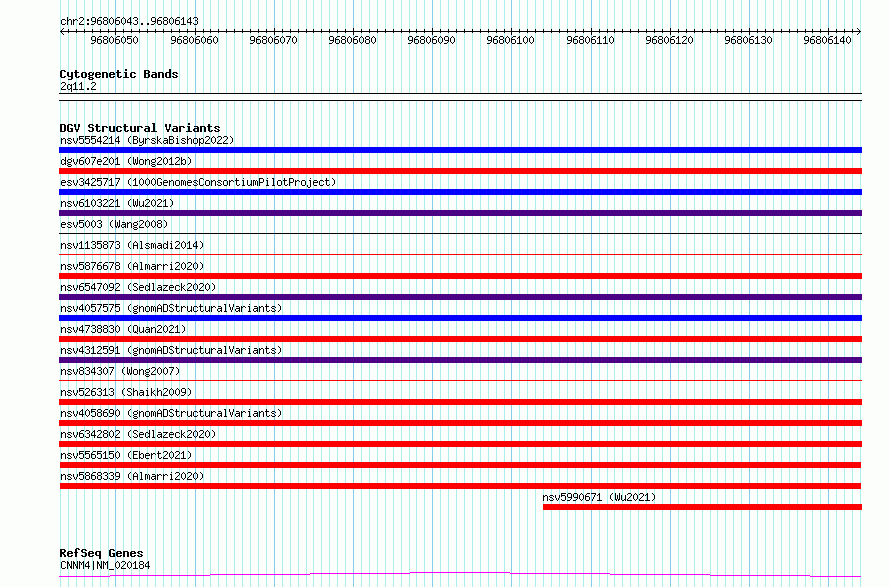890x587 pixels.
Task: Open nsv4057575 (gnomADStructuralVariants) label
Action: pos(171,308)
